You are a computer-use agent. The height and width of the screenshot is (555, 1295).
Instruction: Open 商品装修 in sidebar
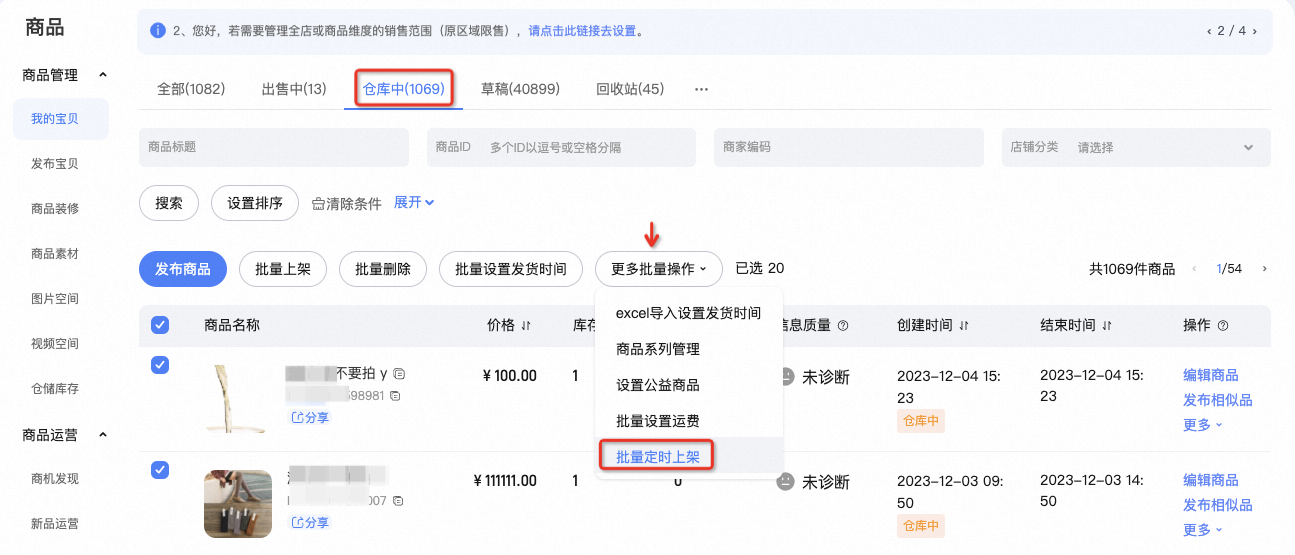click(55, 209)
